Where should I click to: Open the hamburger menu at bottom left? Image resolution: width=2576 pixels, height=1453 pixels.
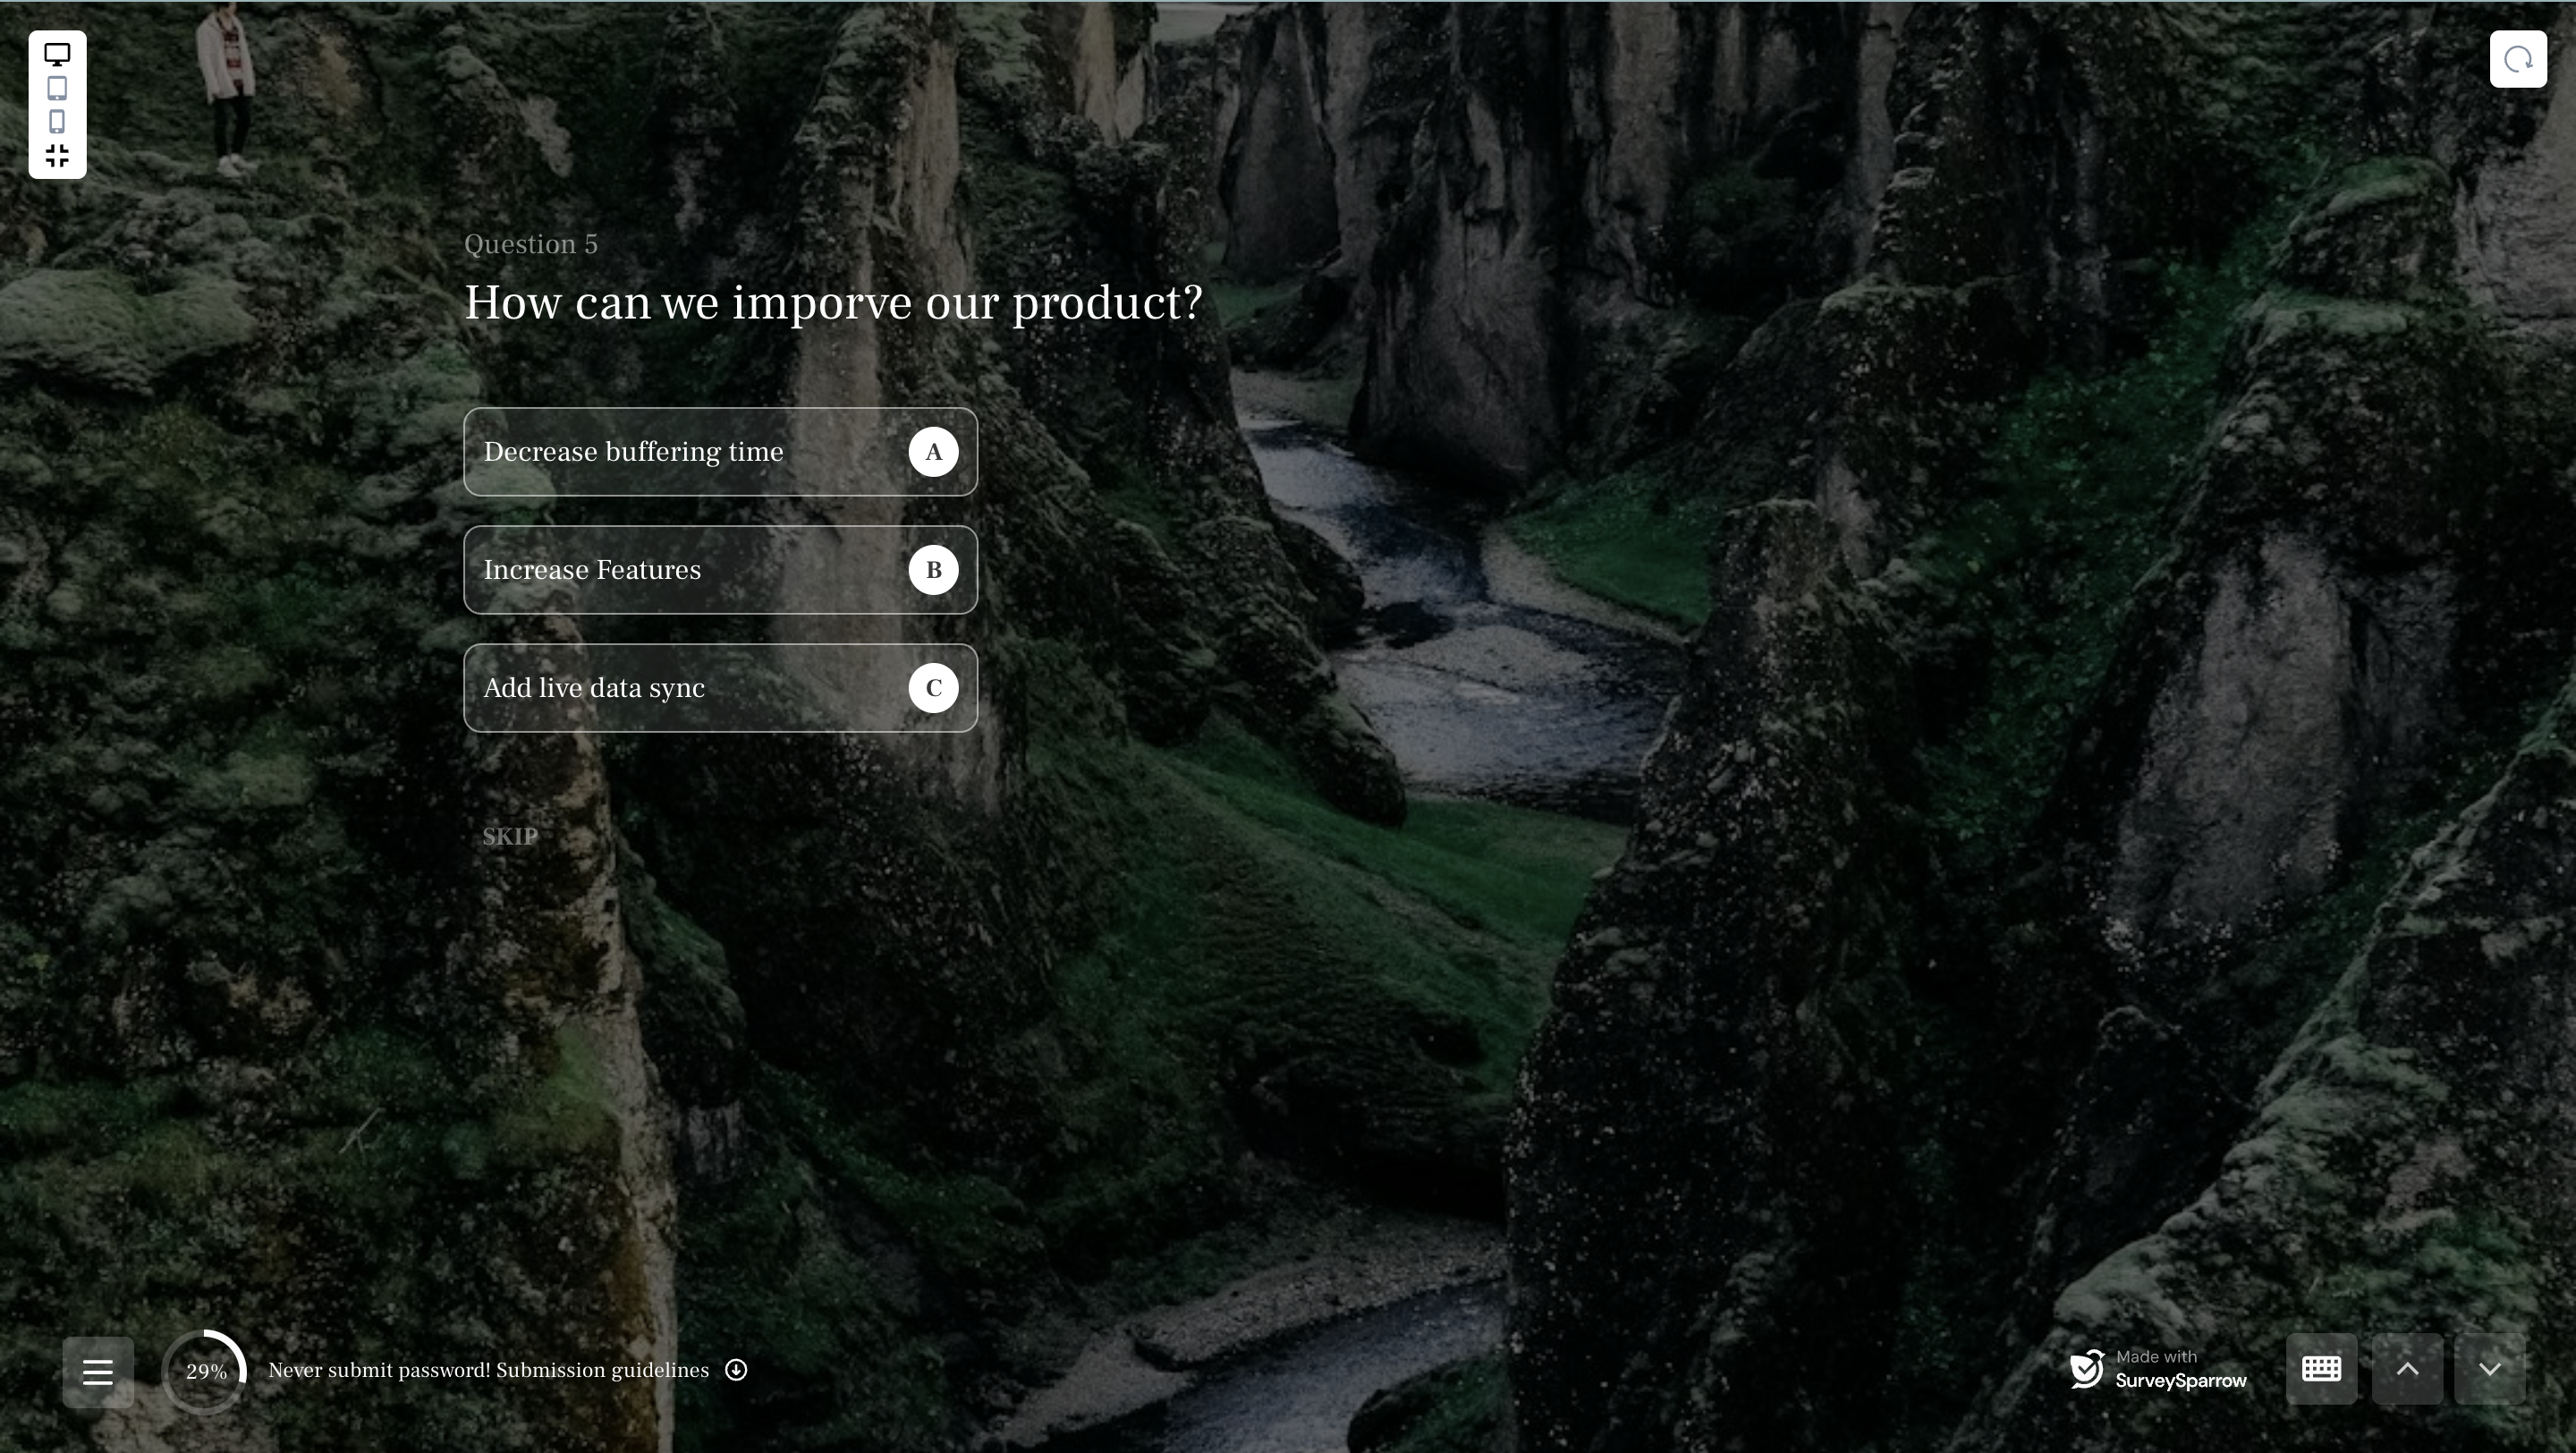coord(98,1372)
